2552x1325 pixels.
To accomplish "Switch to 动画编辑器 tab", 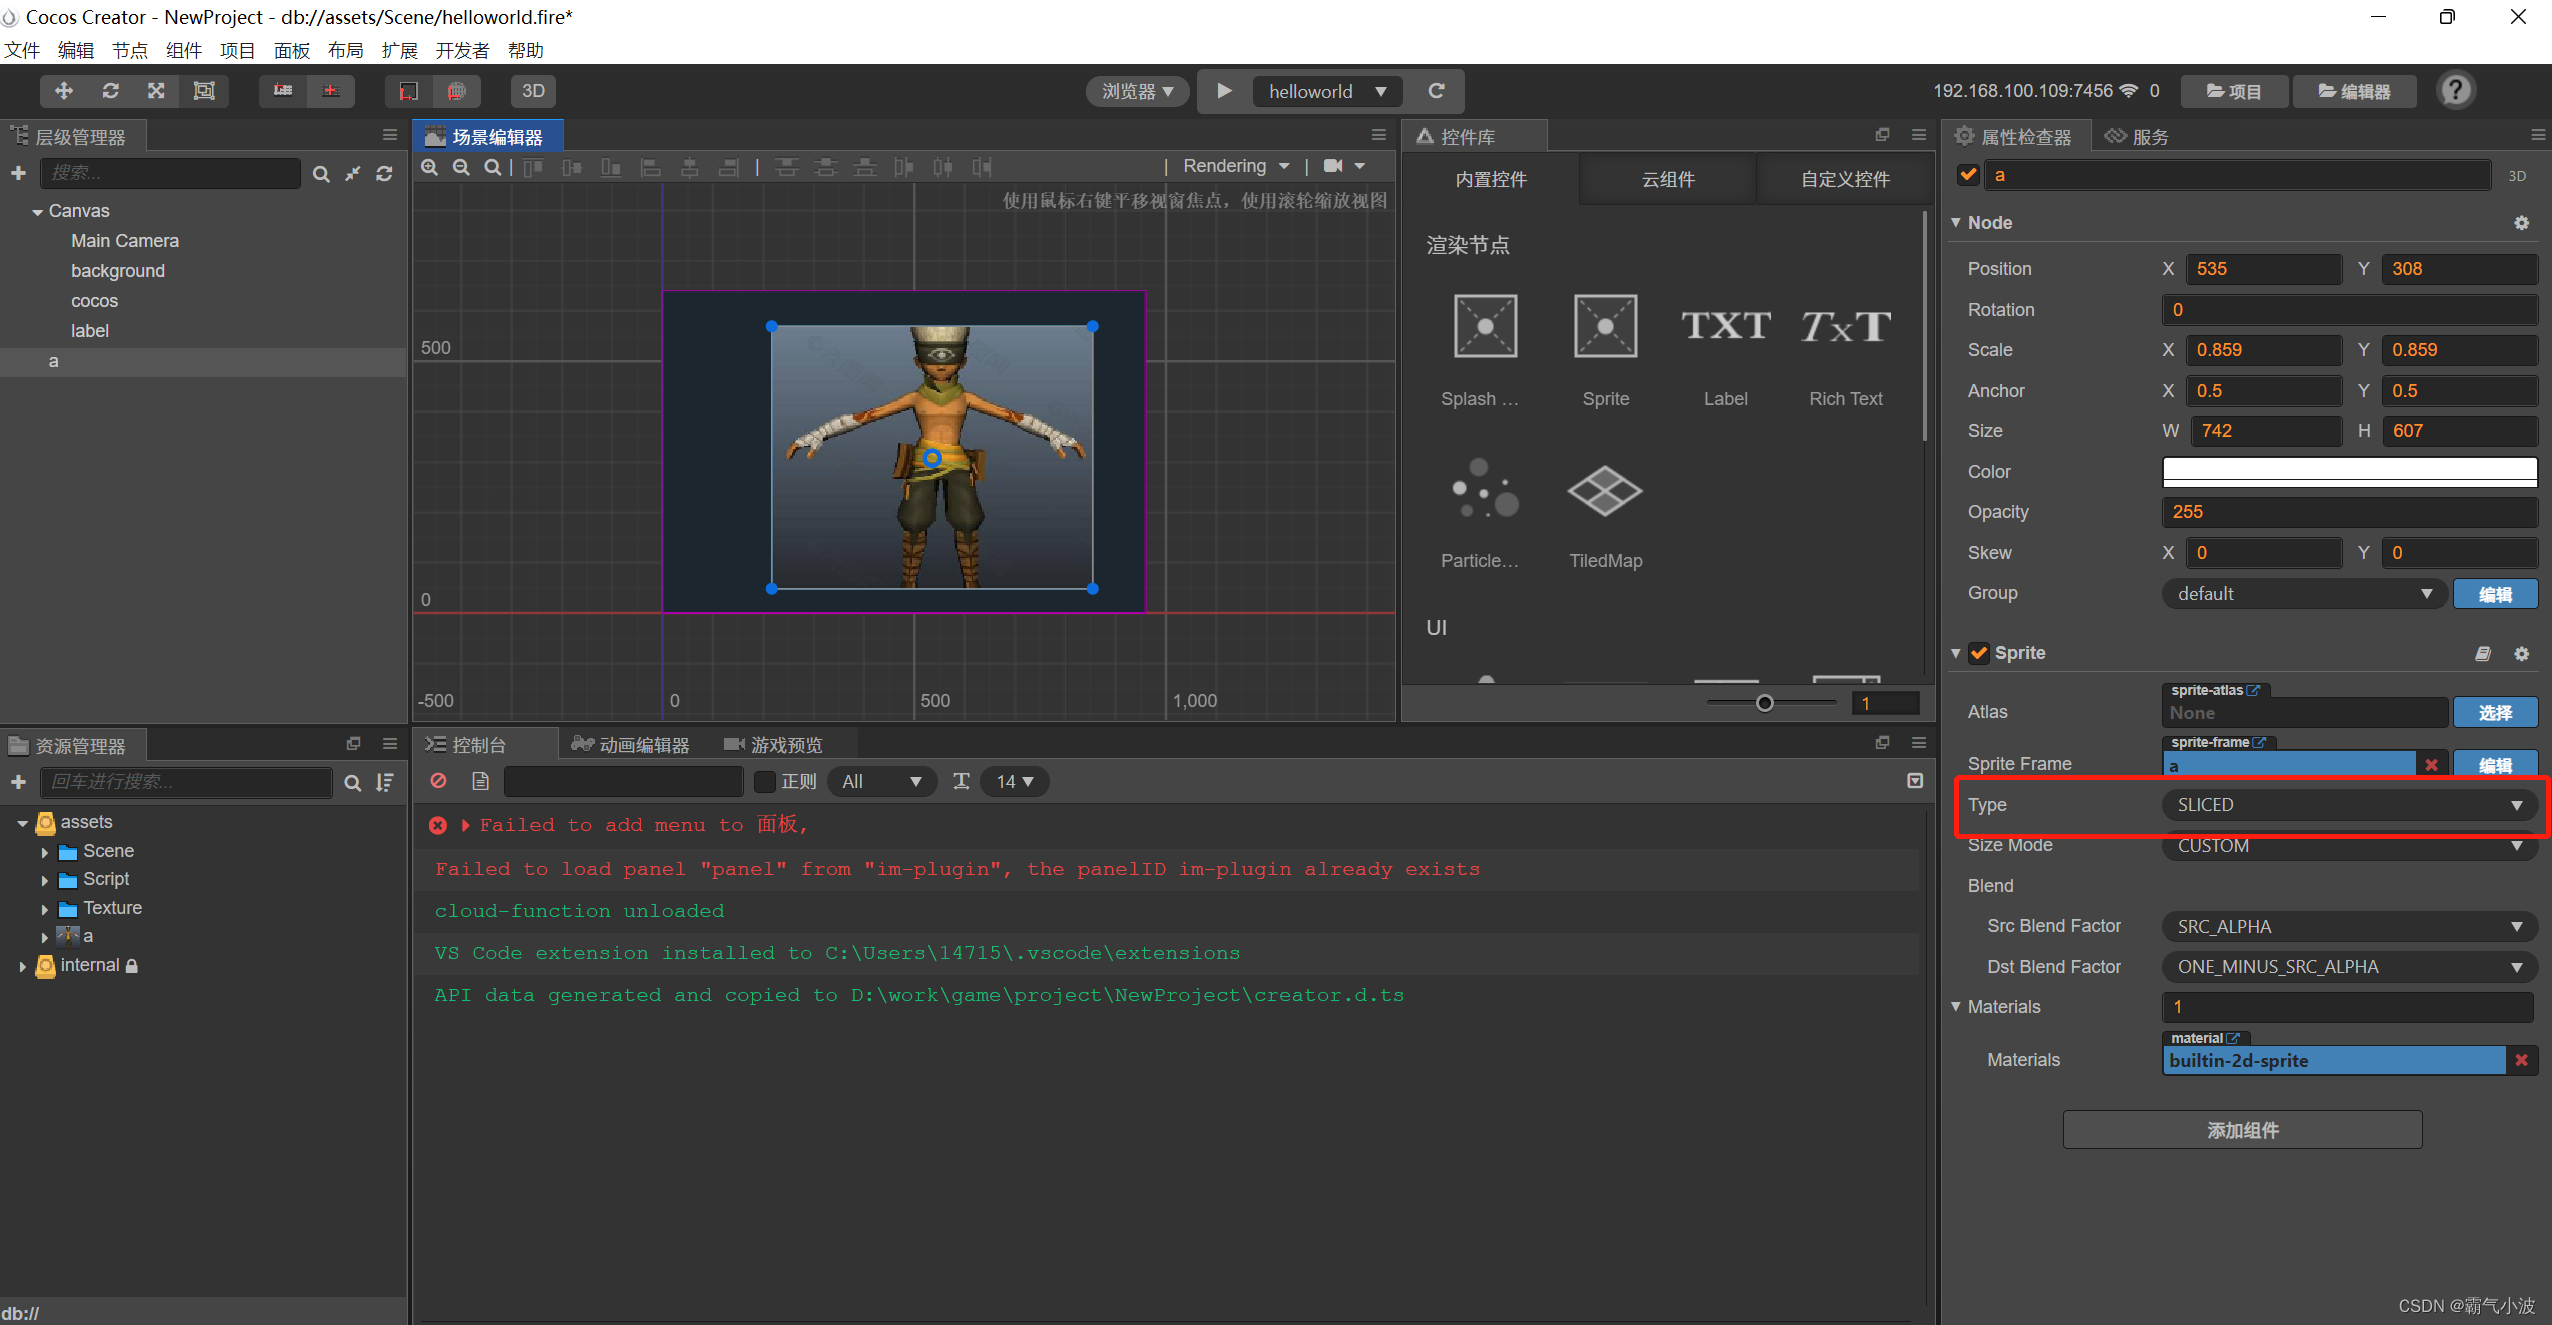I will tap(630, 745).
